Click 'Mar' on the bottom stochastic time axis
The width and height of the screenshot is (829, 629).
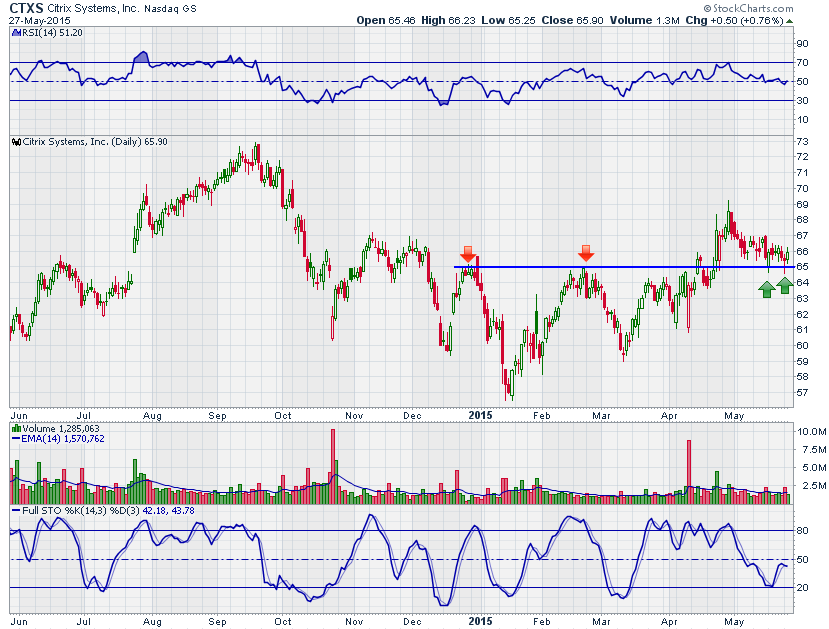point(601,622)
